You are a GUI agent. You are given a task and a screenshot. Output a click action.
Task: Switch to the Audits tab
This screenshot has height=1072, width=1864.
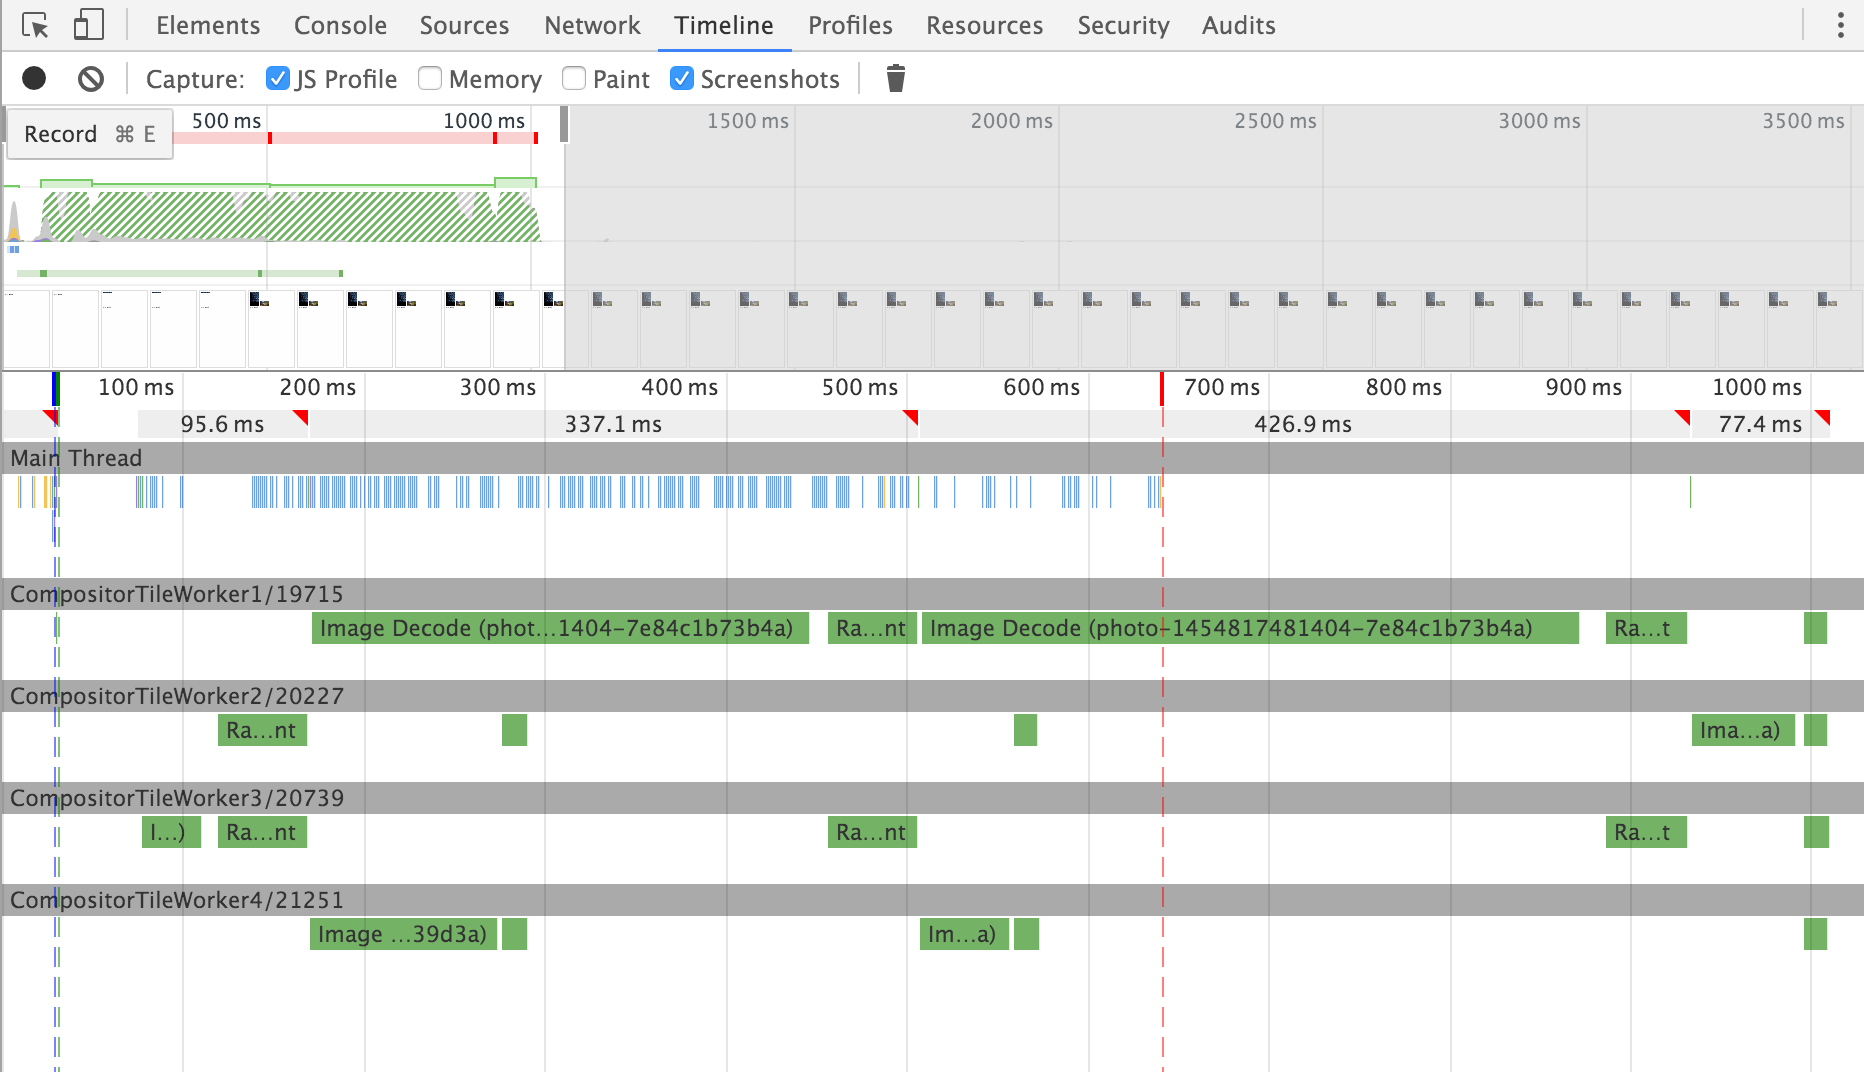pyautogui.click(x=1238, y=25)
